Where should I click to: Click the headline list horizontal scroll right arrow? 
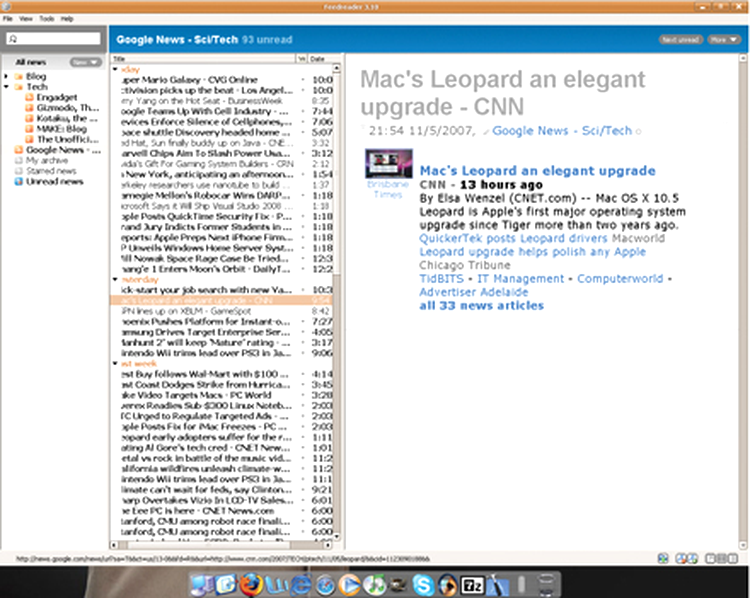(x=328, y=544)
